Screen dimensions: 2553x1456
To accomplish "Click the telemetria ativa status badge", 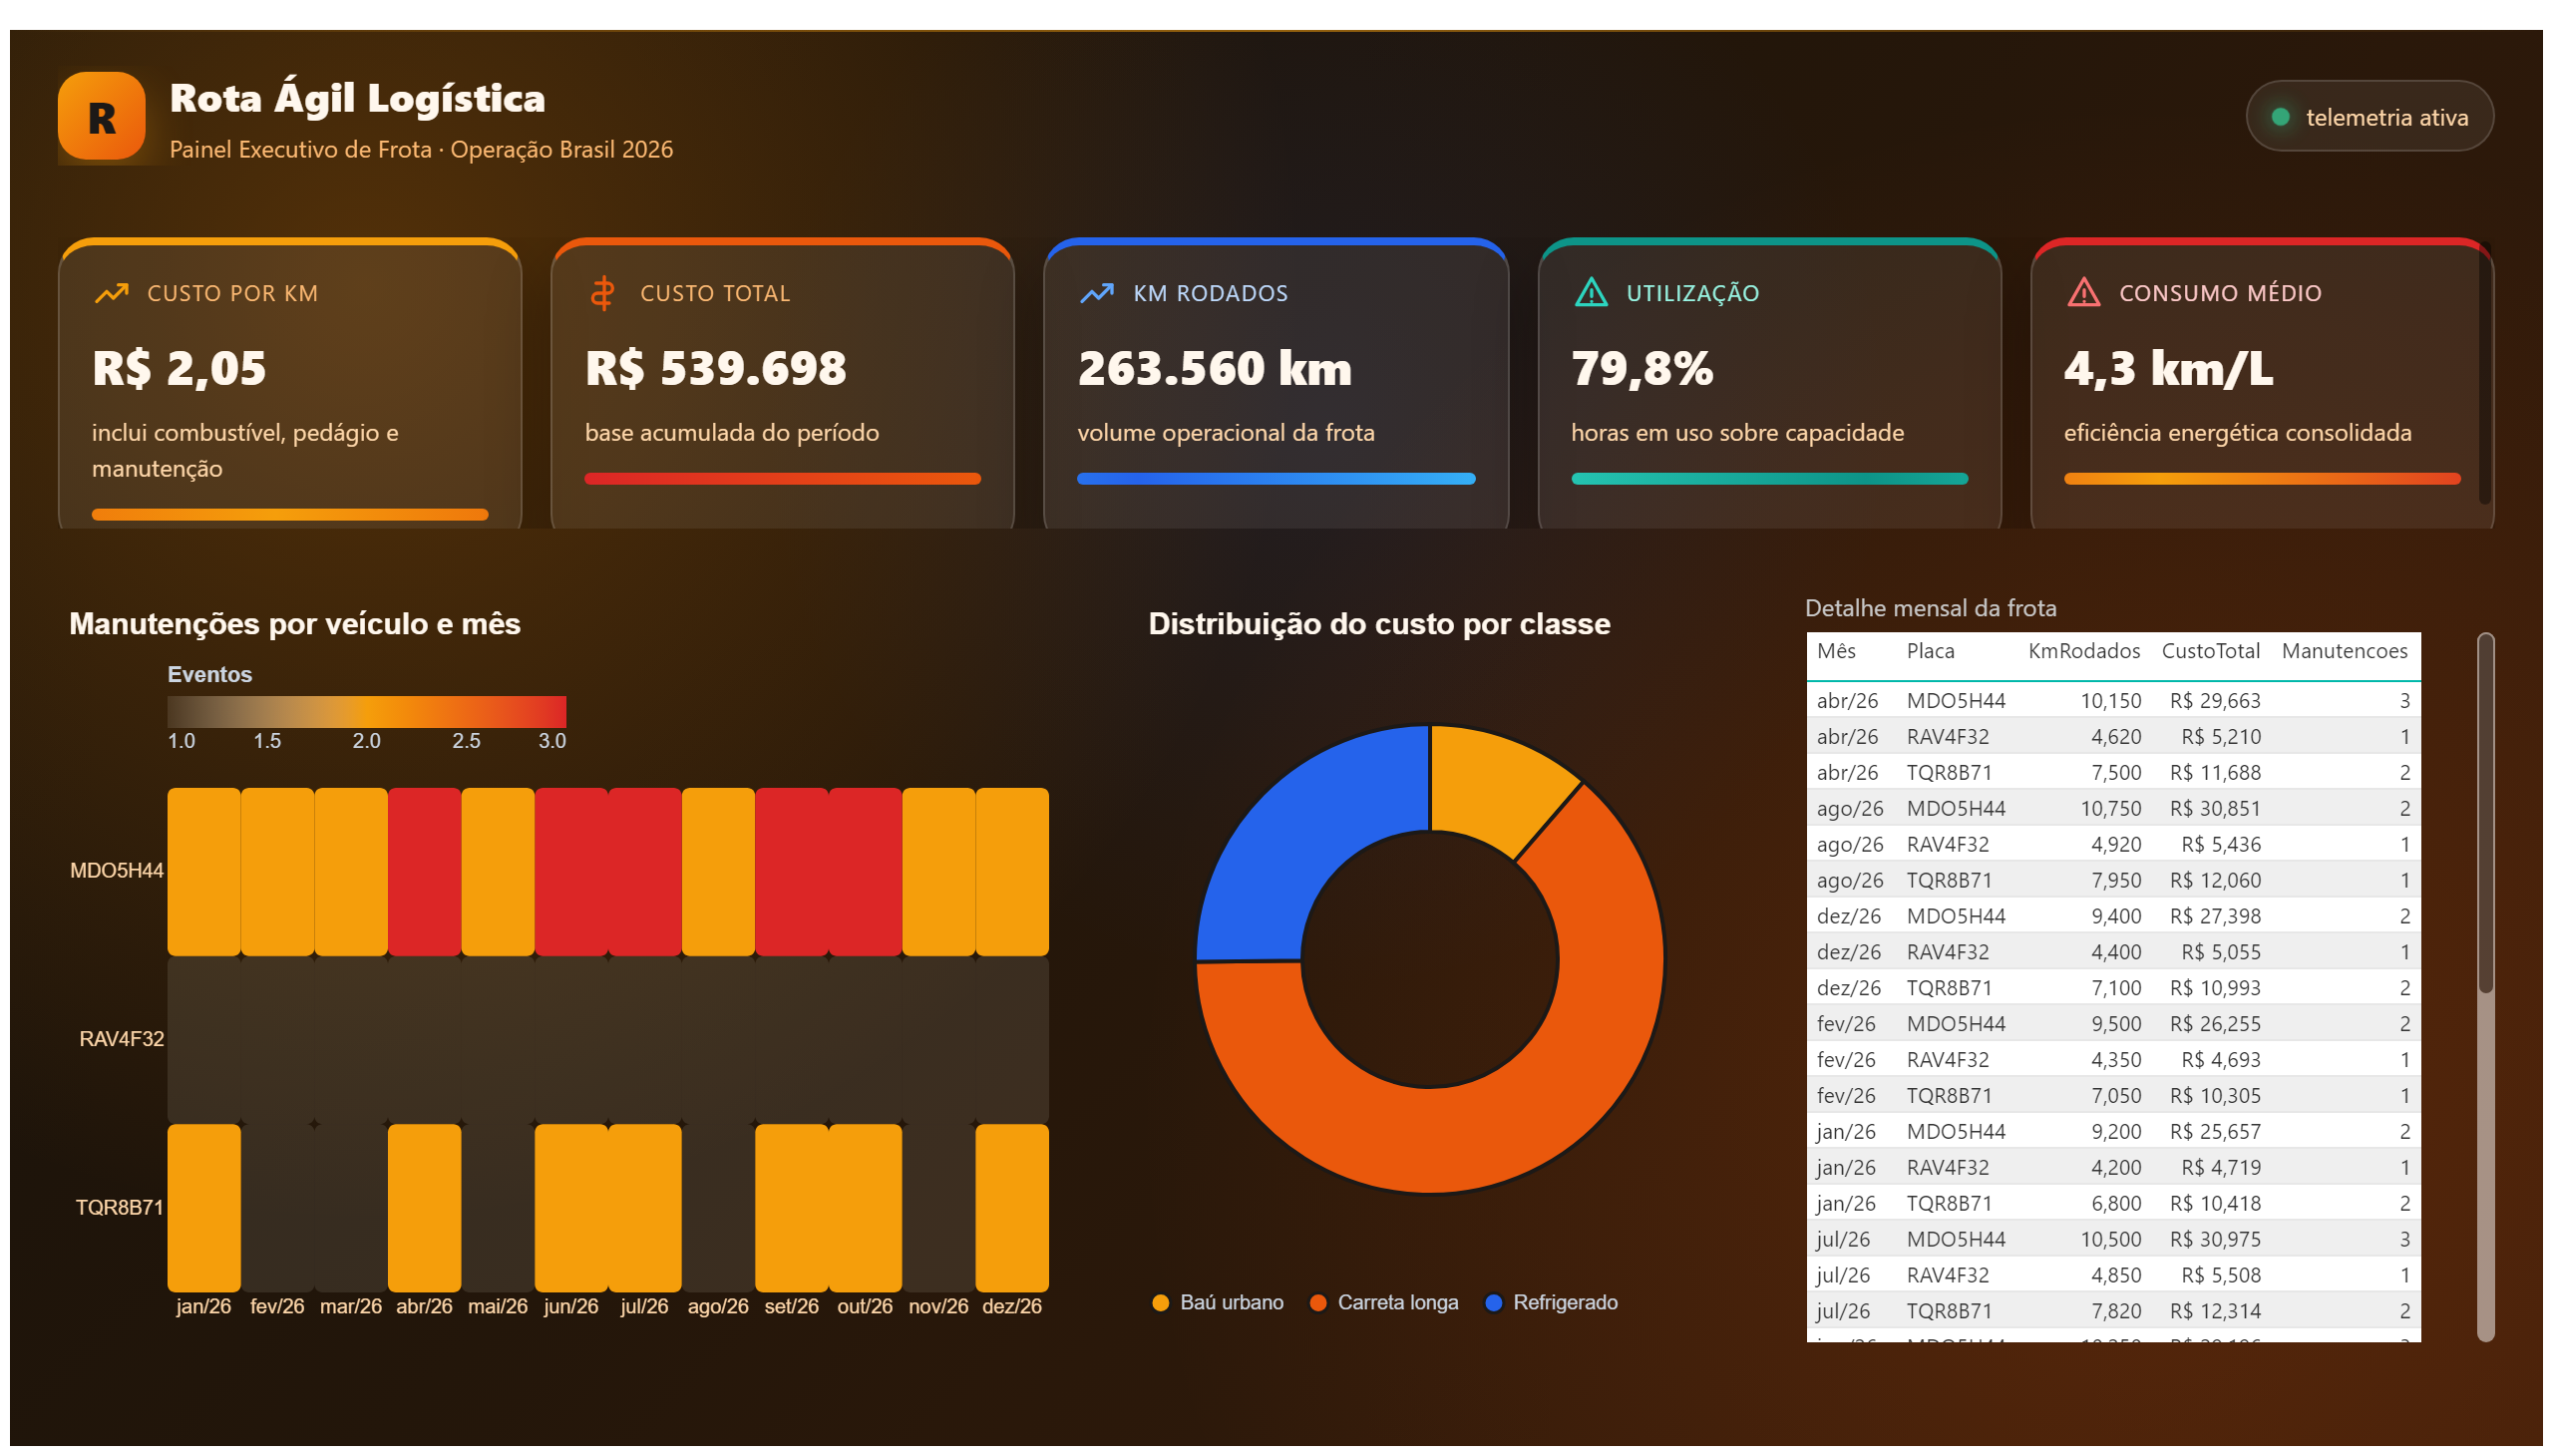I will 2369,116.
